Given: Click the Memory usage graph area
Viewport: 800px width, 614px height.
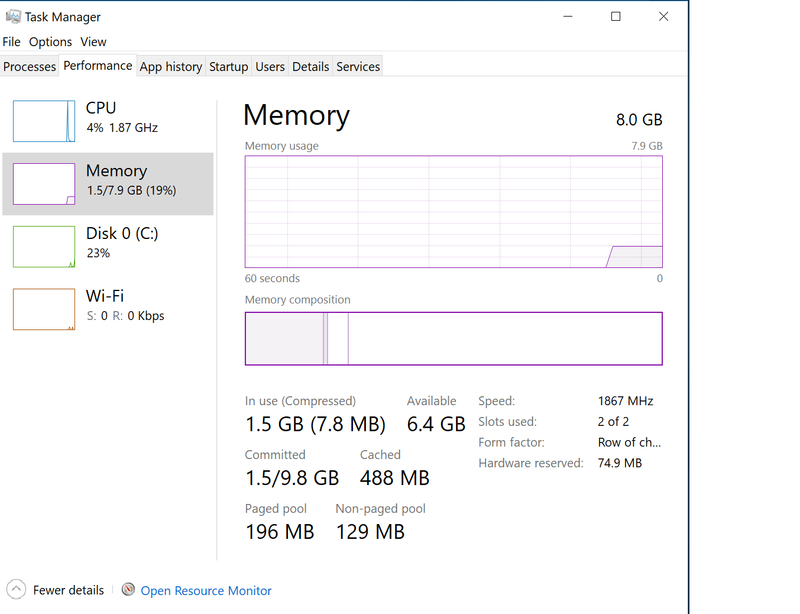Looking at the screenshot, I should coord(453,212).
